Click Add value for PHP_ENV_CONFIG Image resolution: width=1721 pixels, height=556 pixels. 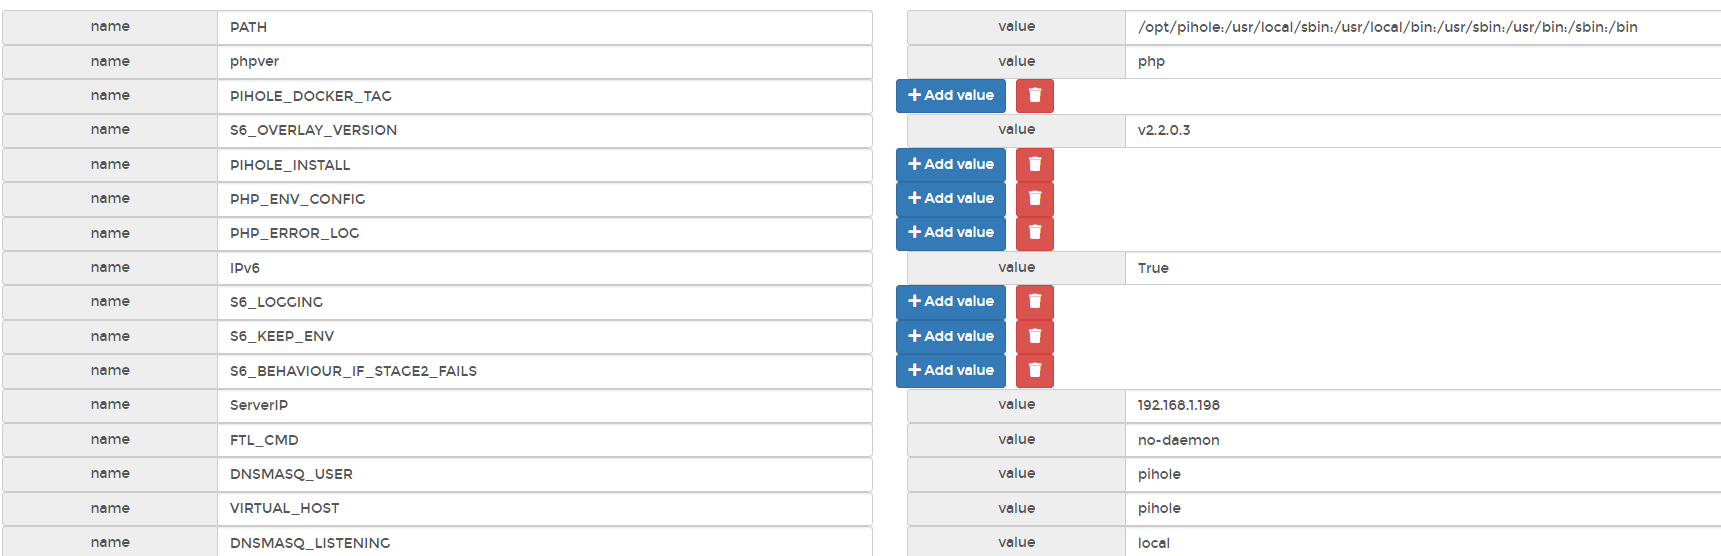click(951, 199)
